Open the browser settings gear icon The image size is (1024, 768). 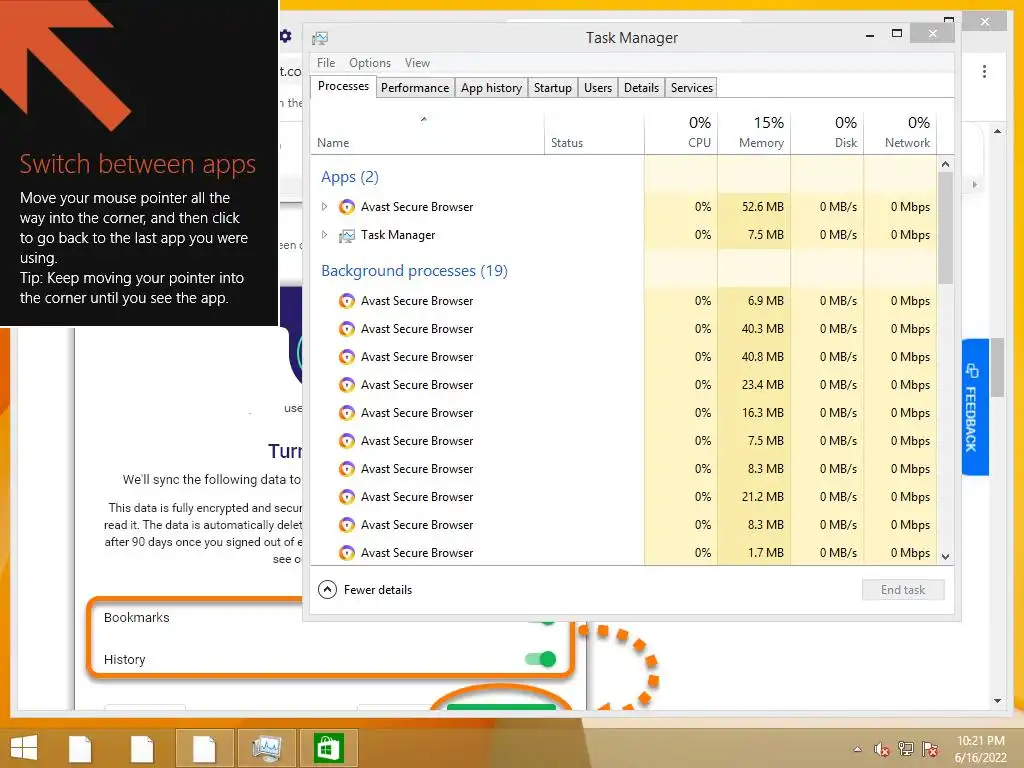(x=285, y=36)
